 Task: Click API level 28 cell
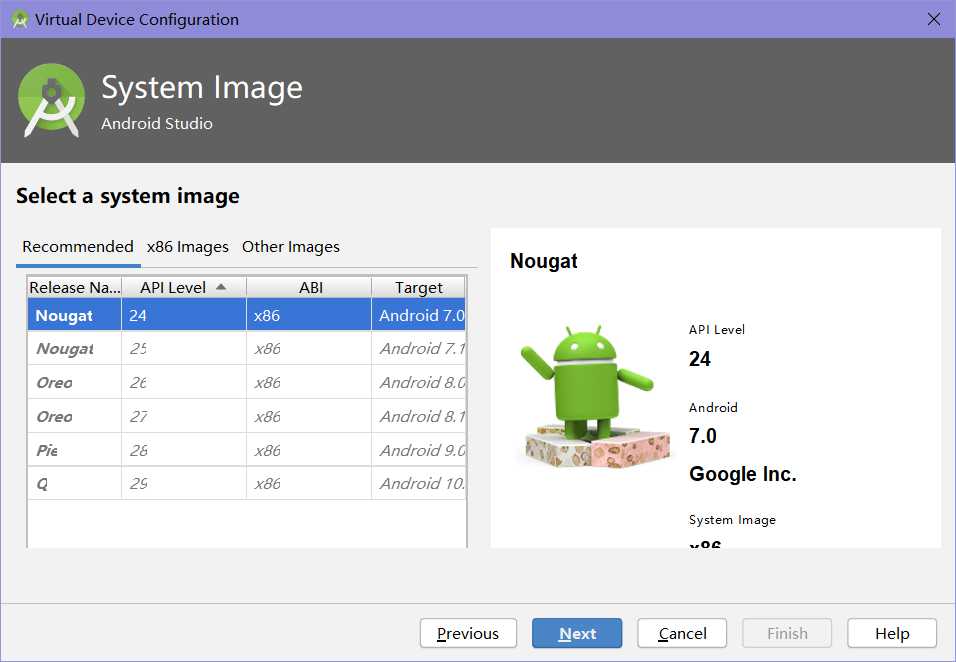coord(184,450)
